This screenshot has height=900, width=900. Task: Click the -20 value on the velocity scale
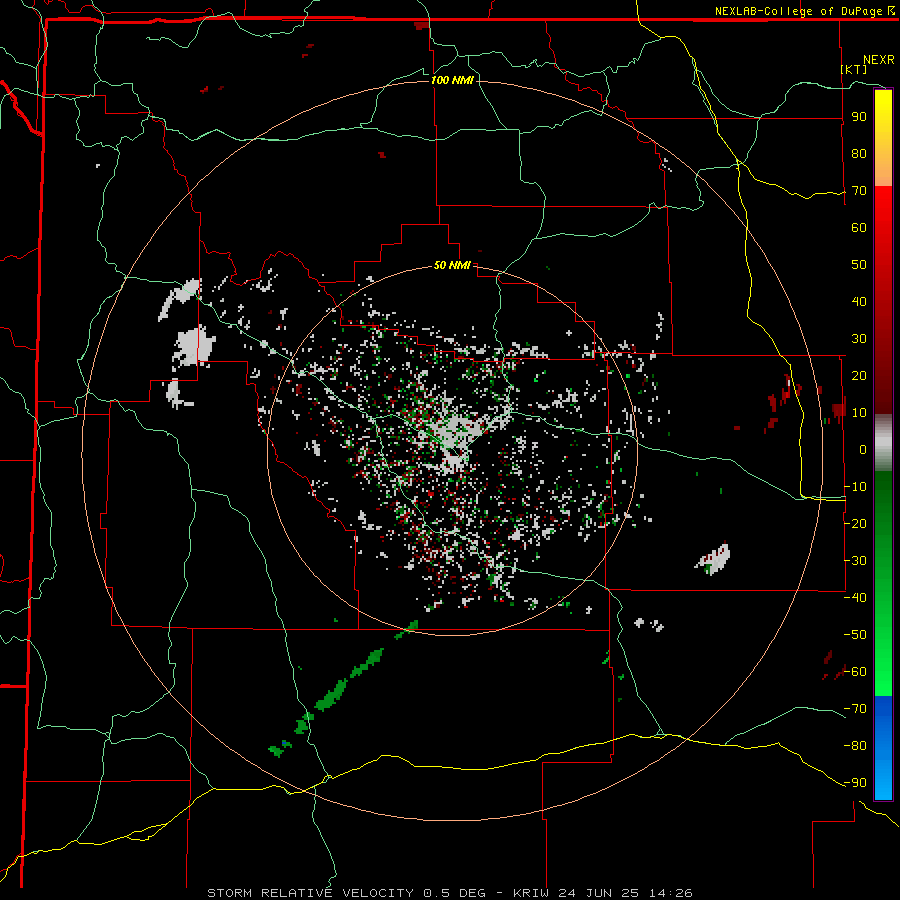[855, 523]
